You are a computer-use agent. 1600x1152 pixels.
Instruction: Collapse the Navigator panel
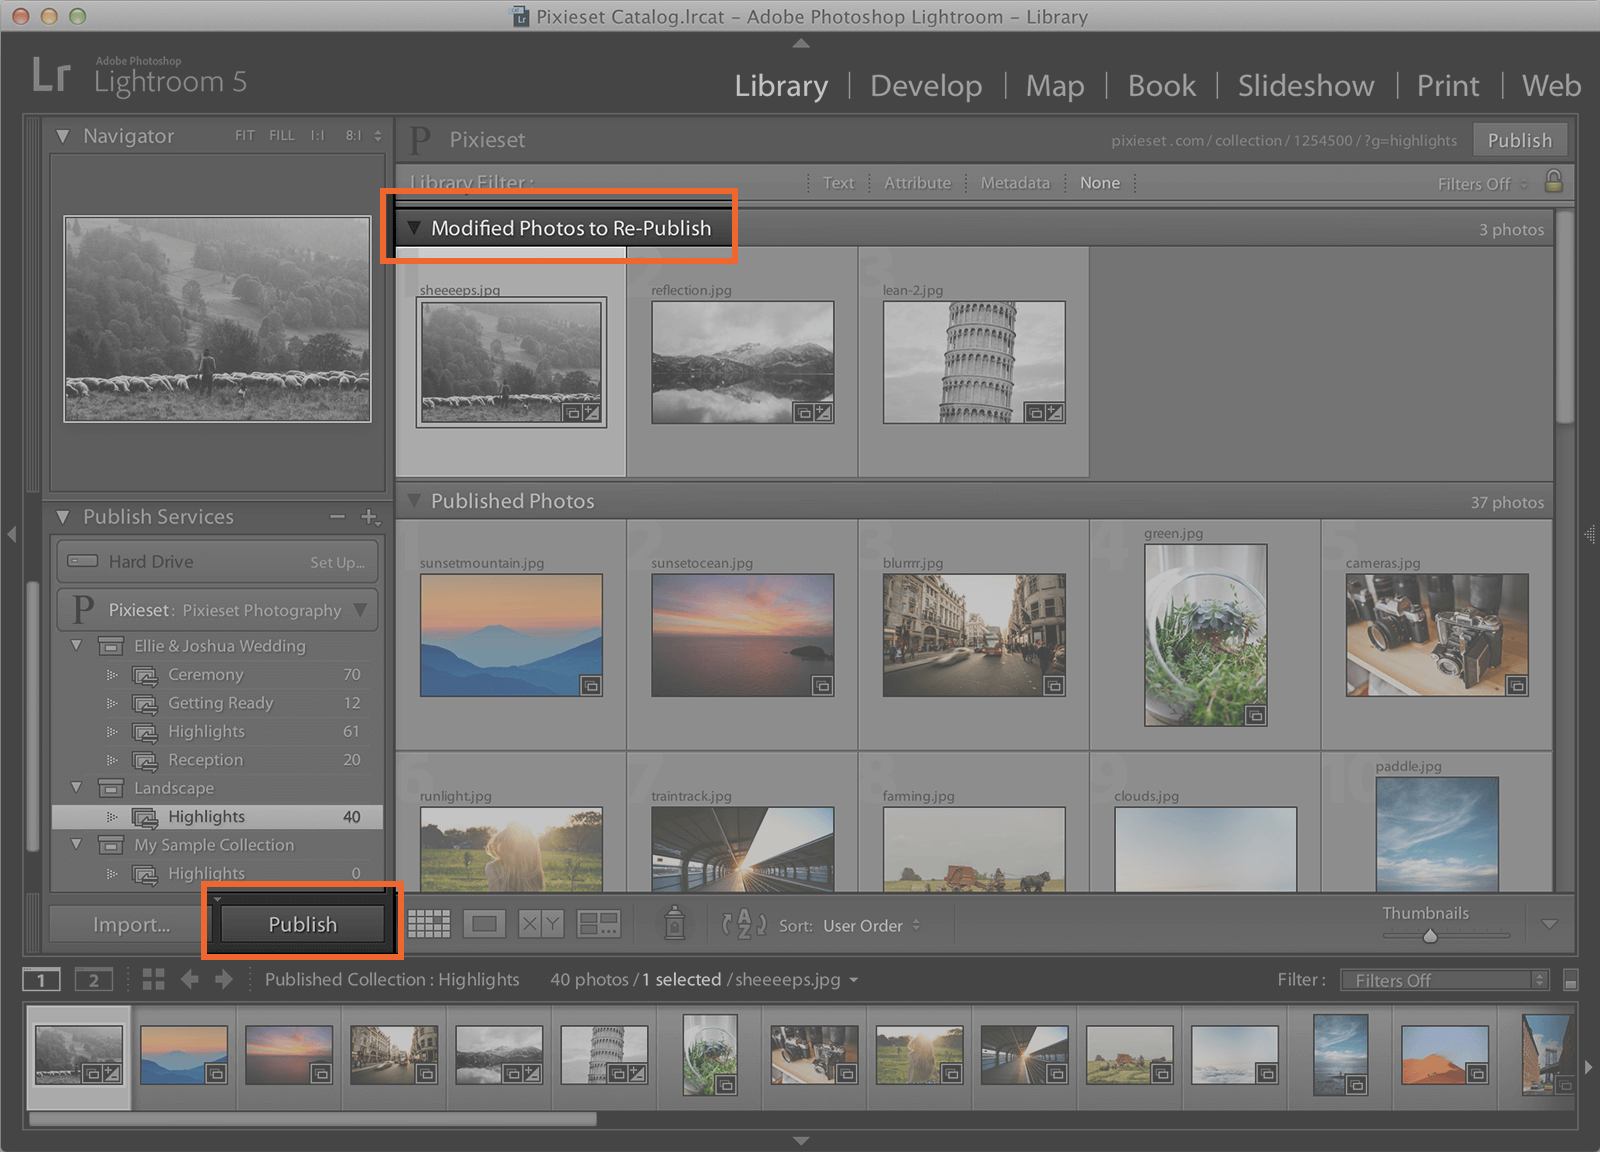tap(62, 135)
